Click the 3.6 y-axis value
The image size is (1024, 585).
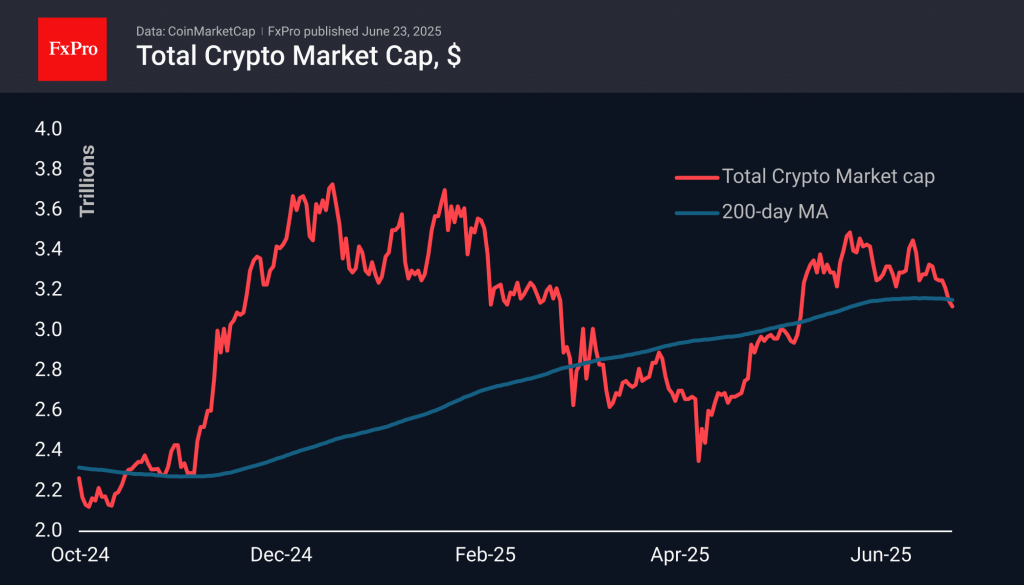tap(50, 209)
